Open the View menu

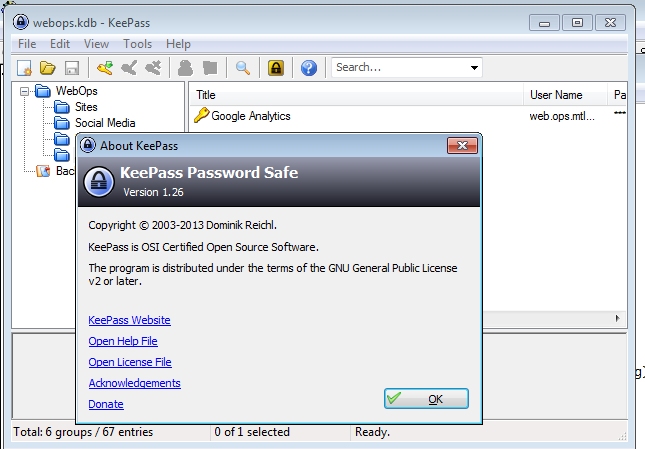[97, 44]
